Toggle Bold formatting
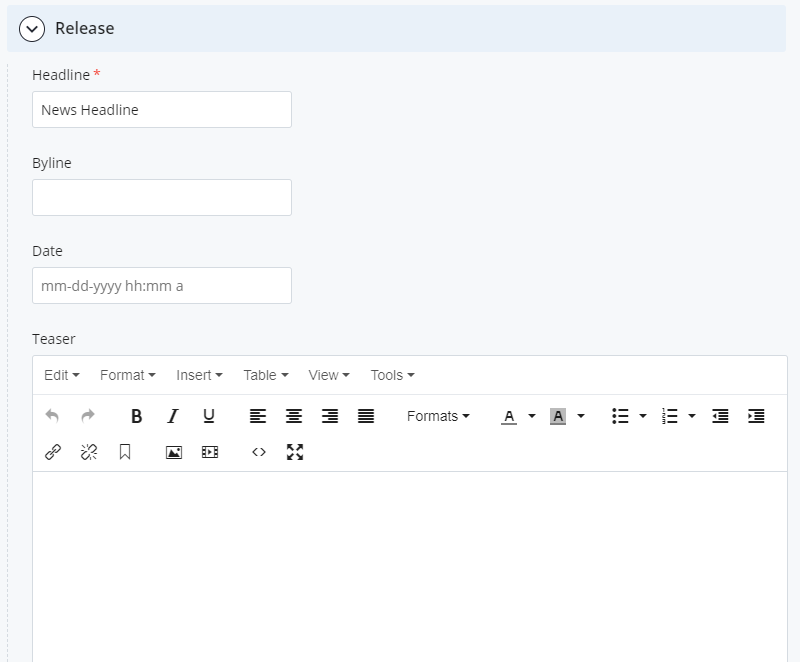Screen dimensions: 800x662 pos(136,416)
